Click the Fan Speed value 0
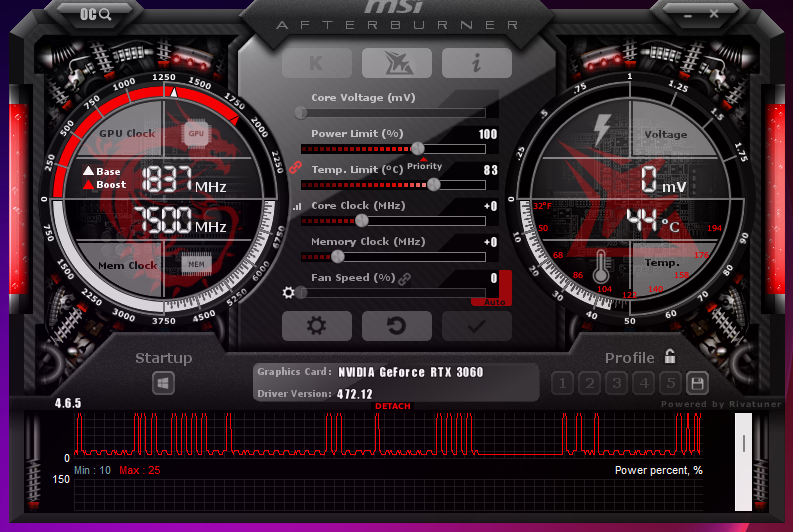Viewport: 793px width, 532px height. [x=494, y=278]
